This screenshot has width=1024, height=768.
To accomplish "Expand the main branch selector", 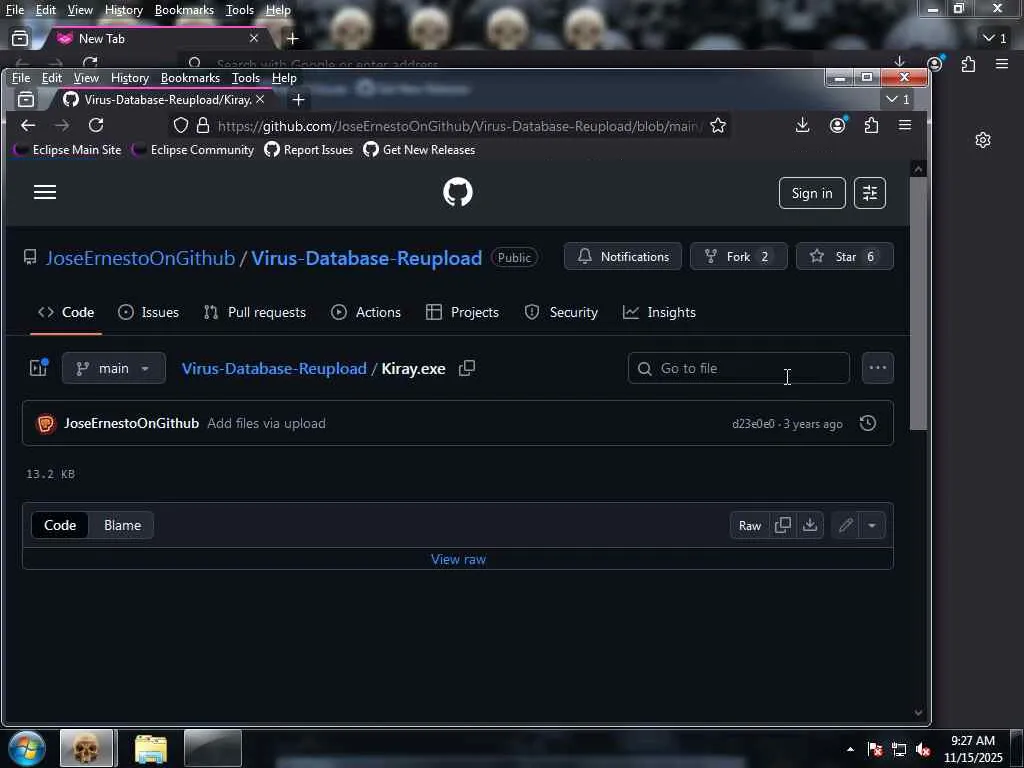I will [x=114, y=368].
